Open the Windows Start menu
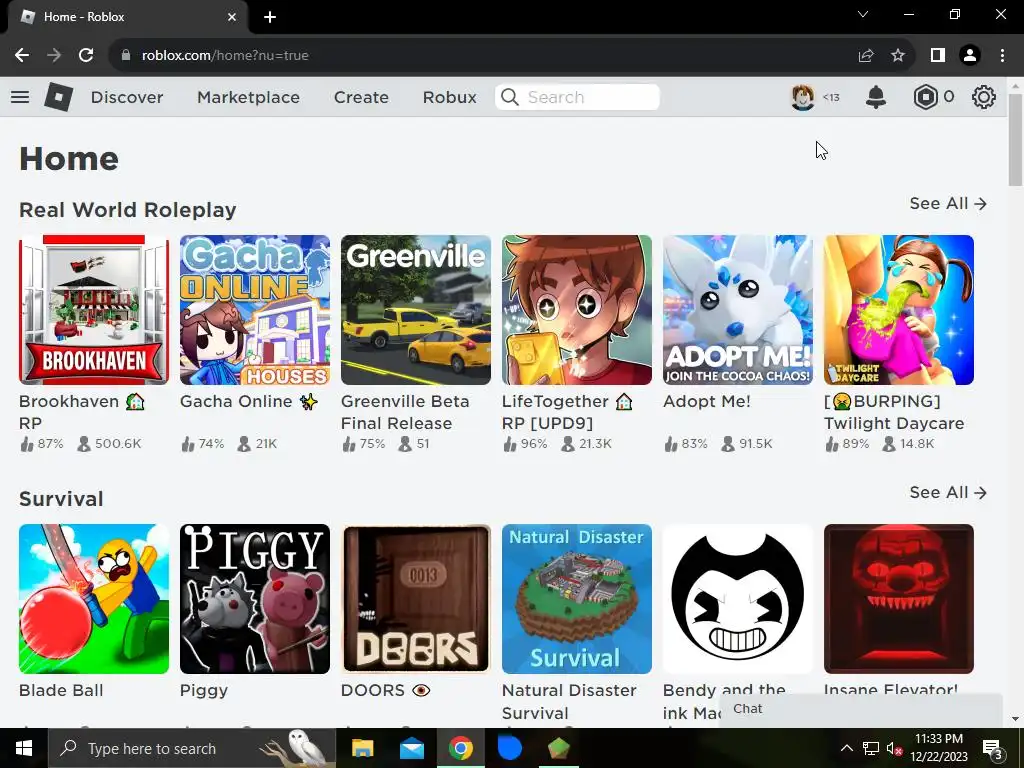This screenshot has height=768, width=1024. click(24, 748)
